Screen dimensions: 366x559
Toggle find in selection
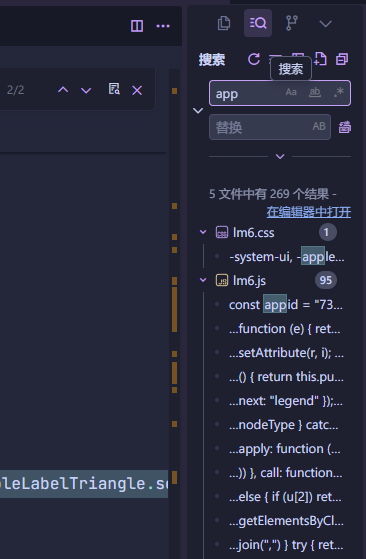[x=114, y=89]
